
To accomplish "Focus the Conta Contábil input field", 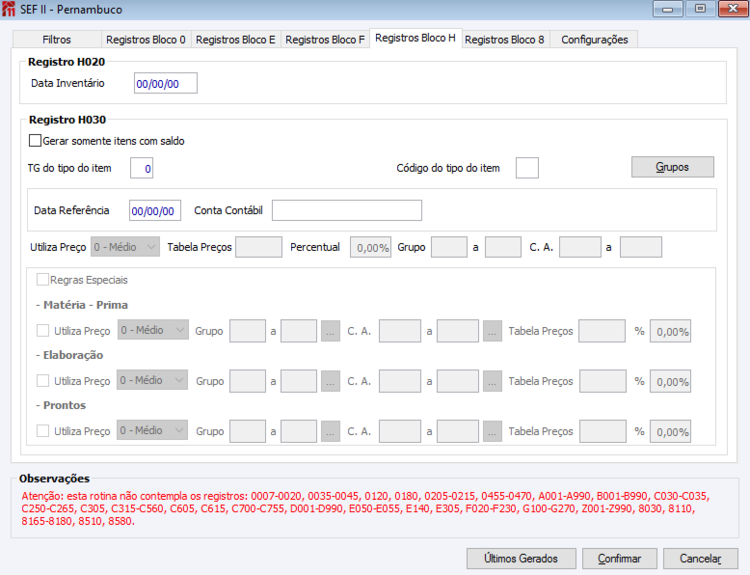I will pyautogui.click(x=347, y=210).
